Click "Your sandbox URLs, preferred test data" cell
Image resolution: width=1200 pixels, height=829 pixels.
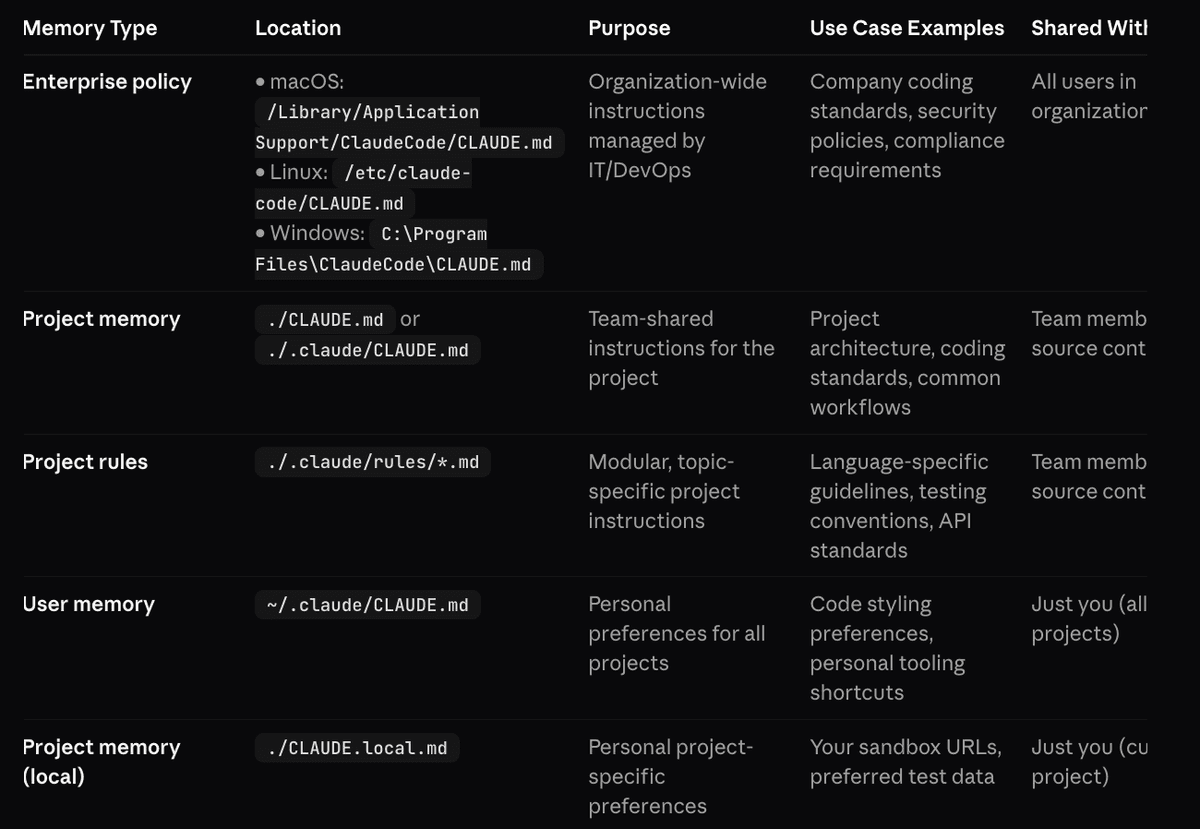point(905,762)
